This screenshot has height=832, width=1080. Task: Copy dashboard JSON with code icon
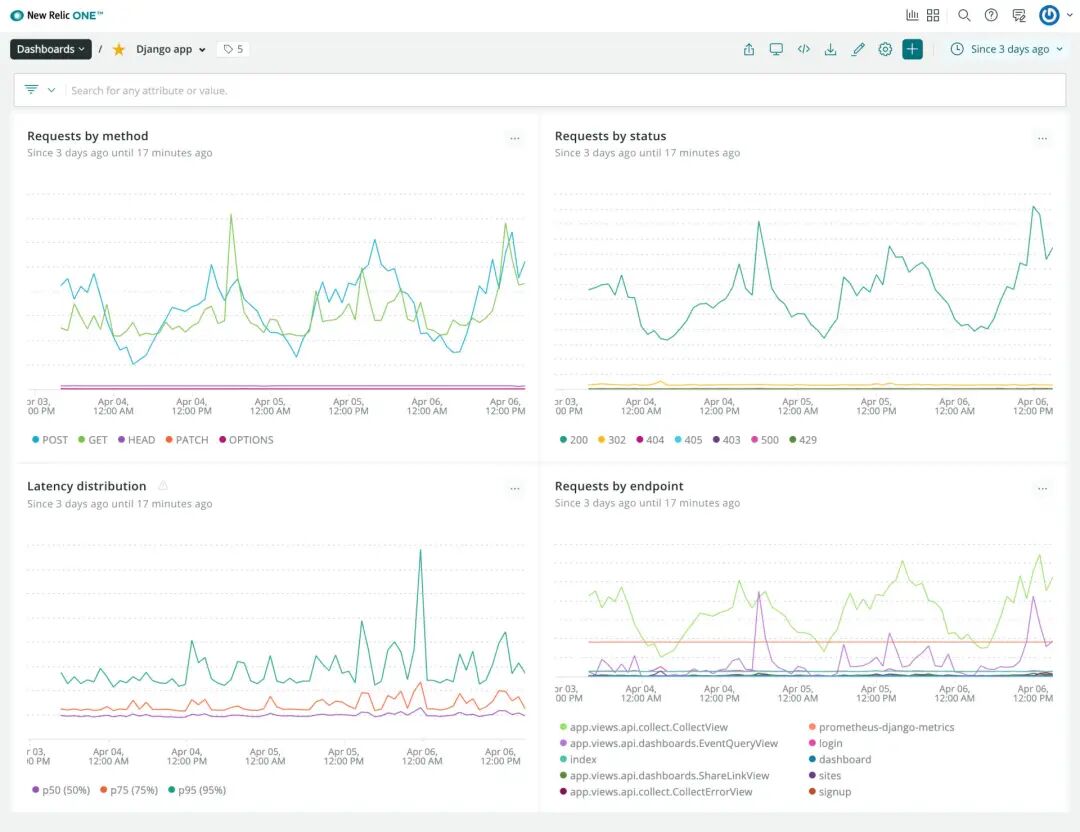coord(804,49)
